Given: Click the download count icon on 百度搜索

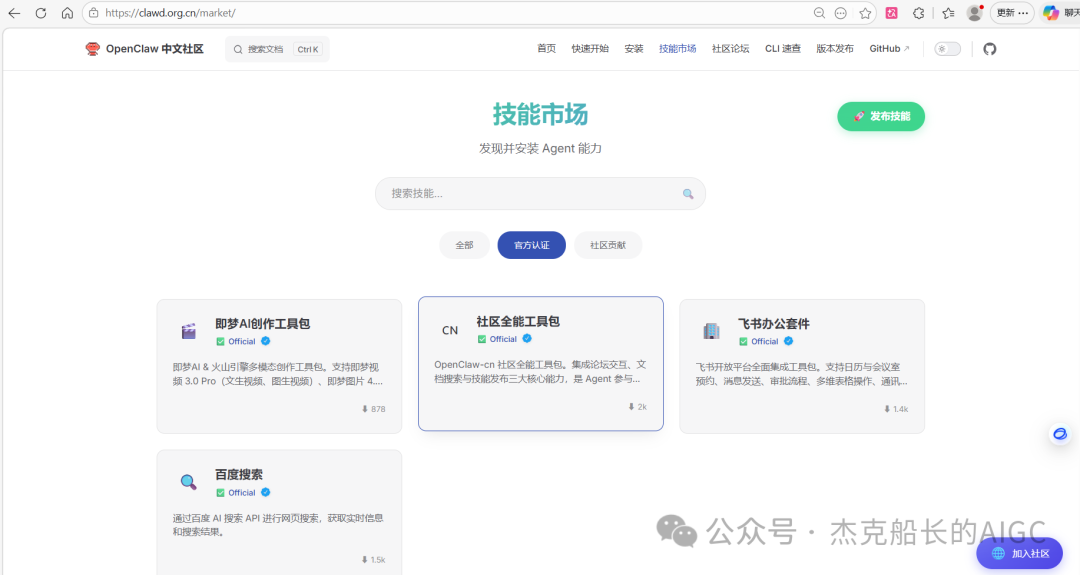Looking at the screenshot, I should [x=364, y=560].
